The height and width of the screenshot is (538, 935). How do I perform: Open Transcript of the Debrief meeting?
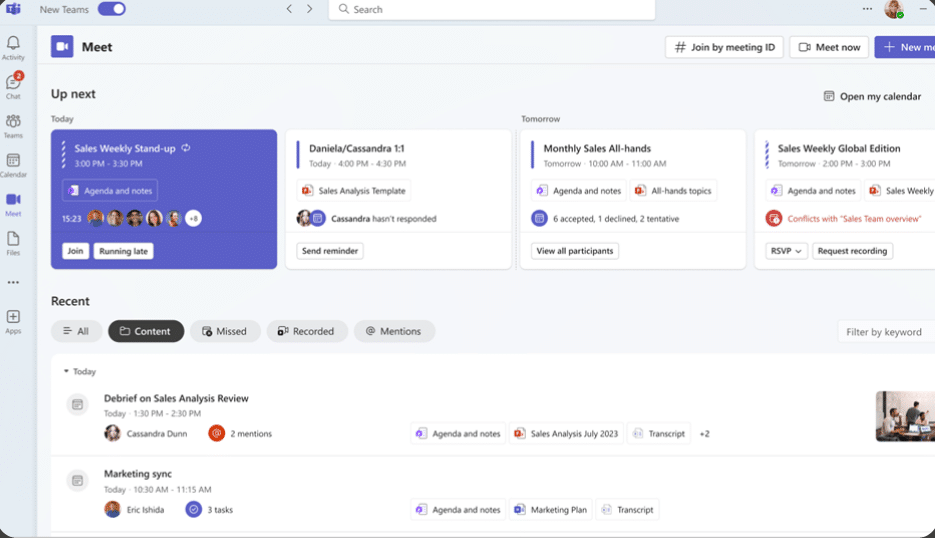coord(659,434)
